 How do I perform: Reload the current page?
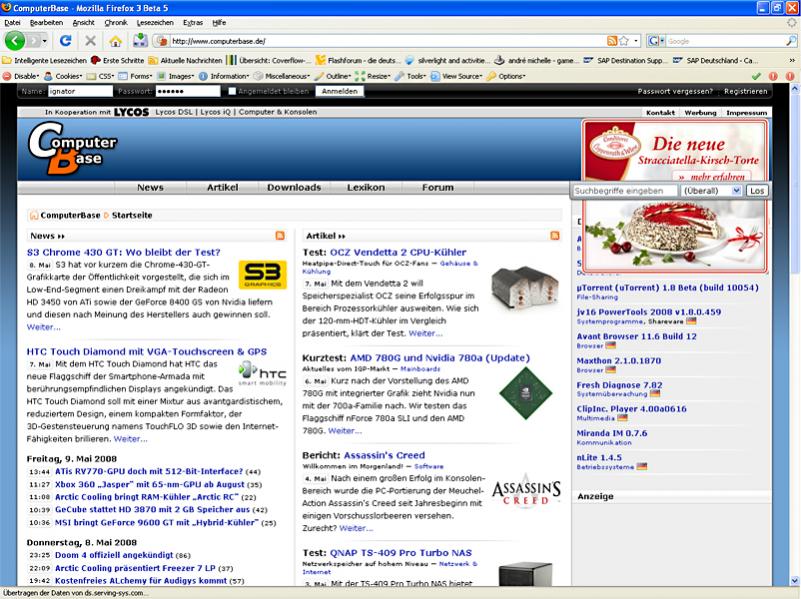(65, 41)
